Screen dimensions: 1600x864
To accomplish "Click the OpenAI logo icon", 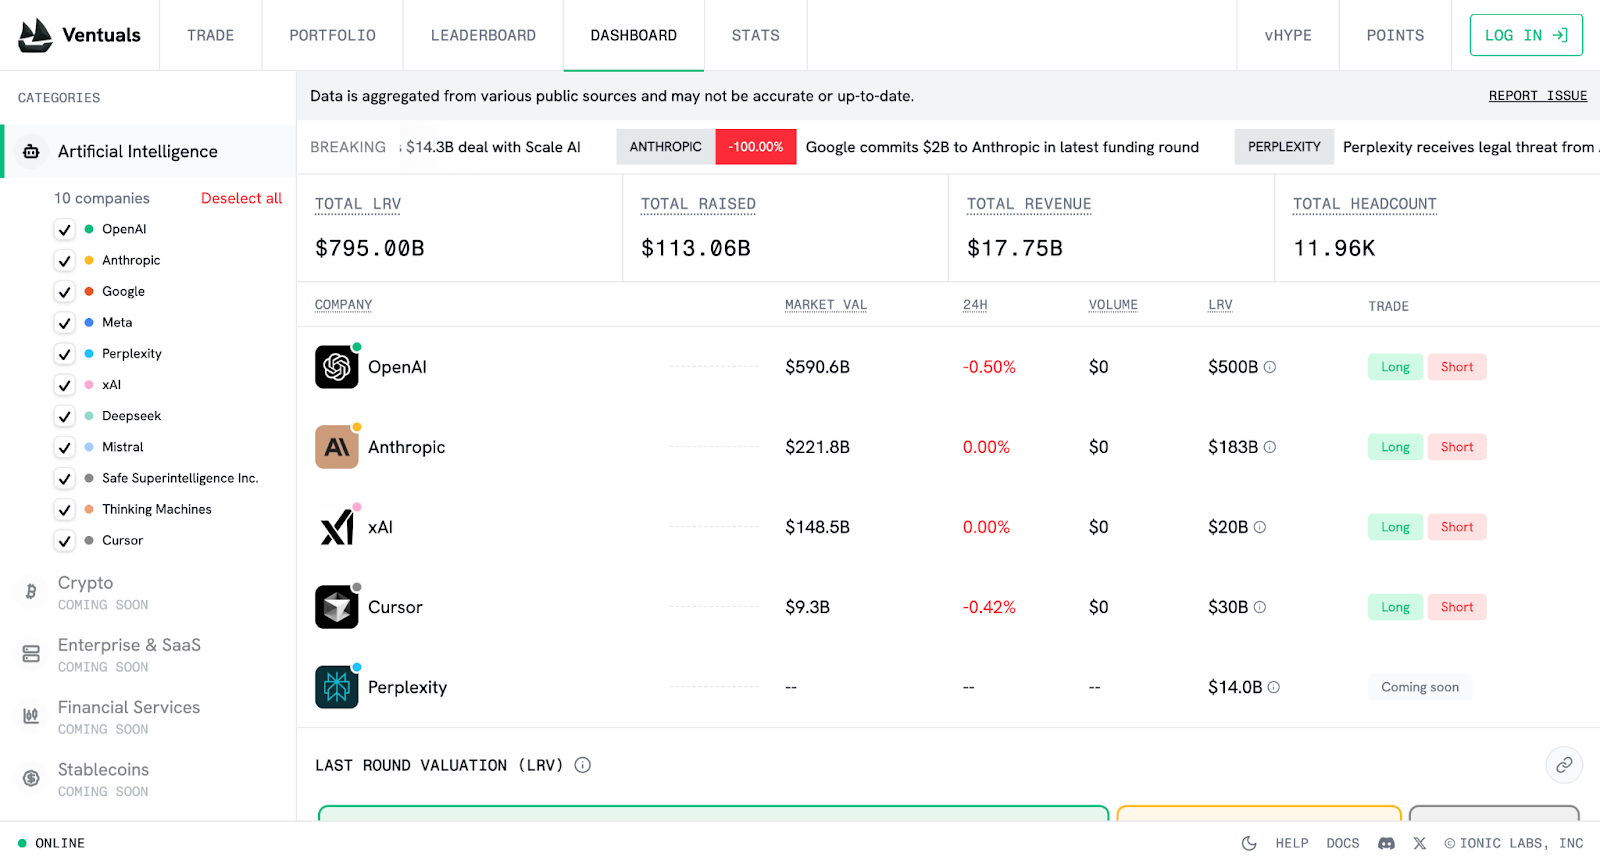I will 337,367.
